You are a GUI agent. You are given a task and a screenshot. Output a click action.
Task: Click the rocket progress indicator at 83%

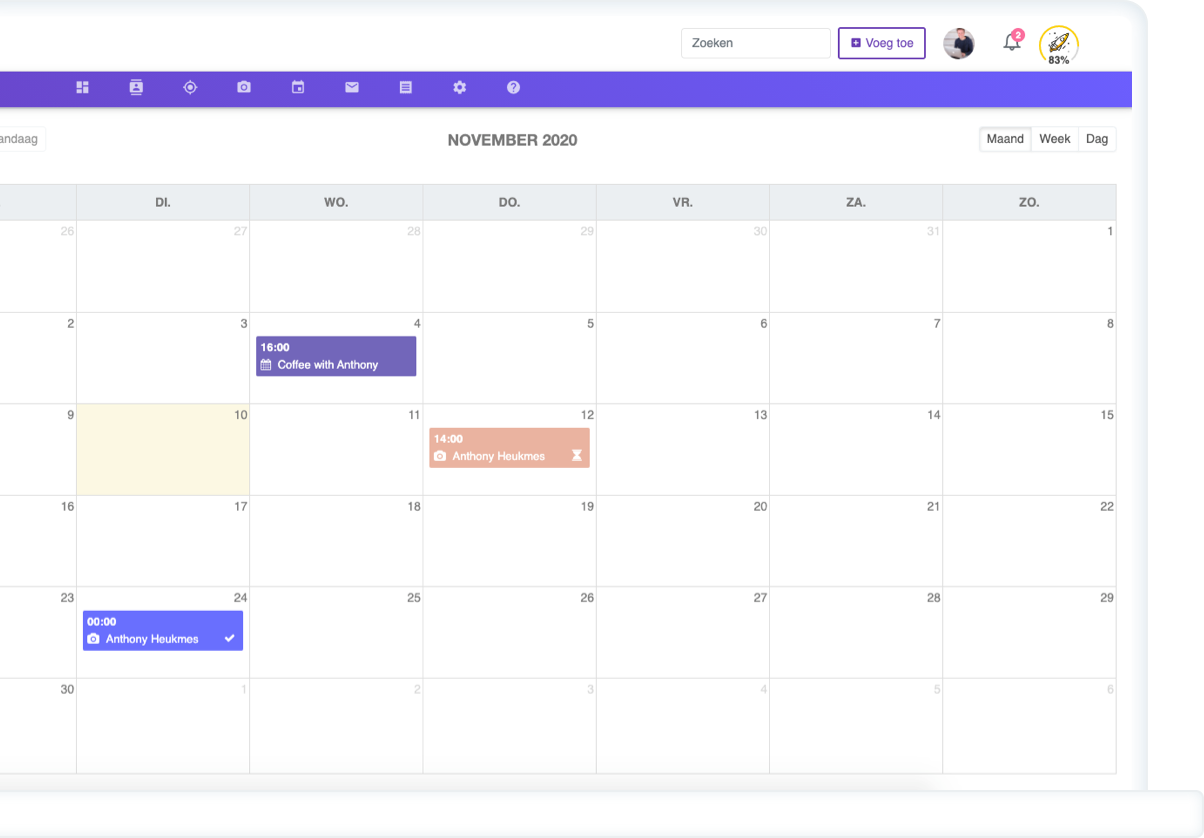click(x=1059, y=45)
